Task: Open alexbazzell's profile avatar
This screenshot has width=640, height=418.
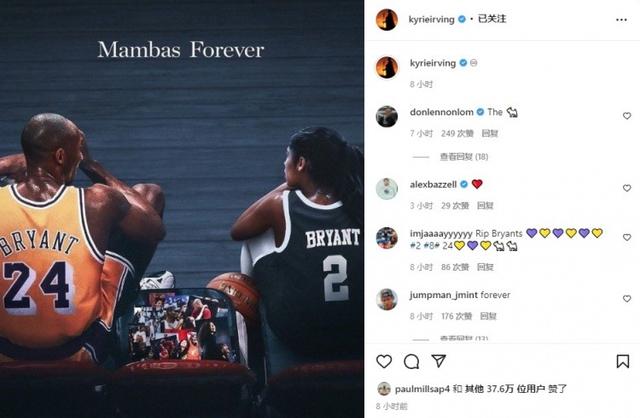Action: (387, 189)
